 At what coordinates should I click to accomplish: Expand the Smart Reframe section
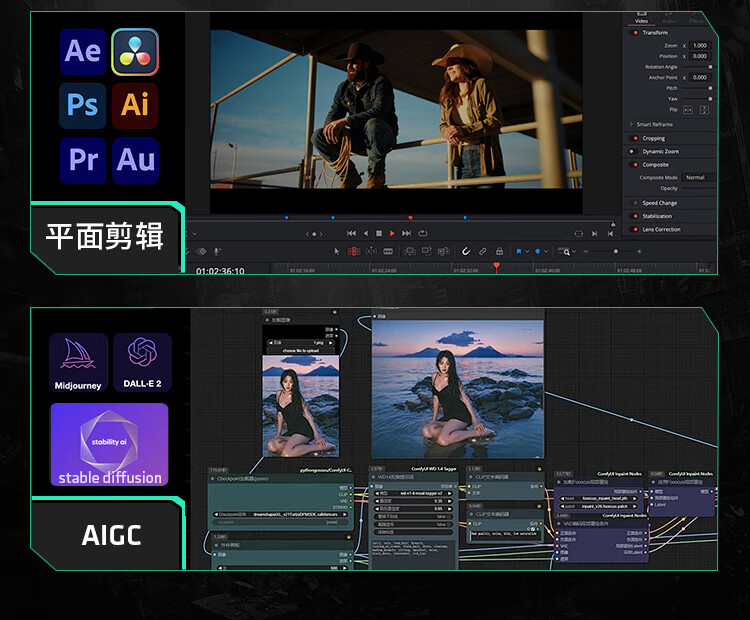[x=632, y=124]
